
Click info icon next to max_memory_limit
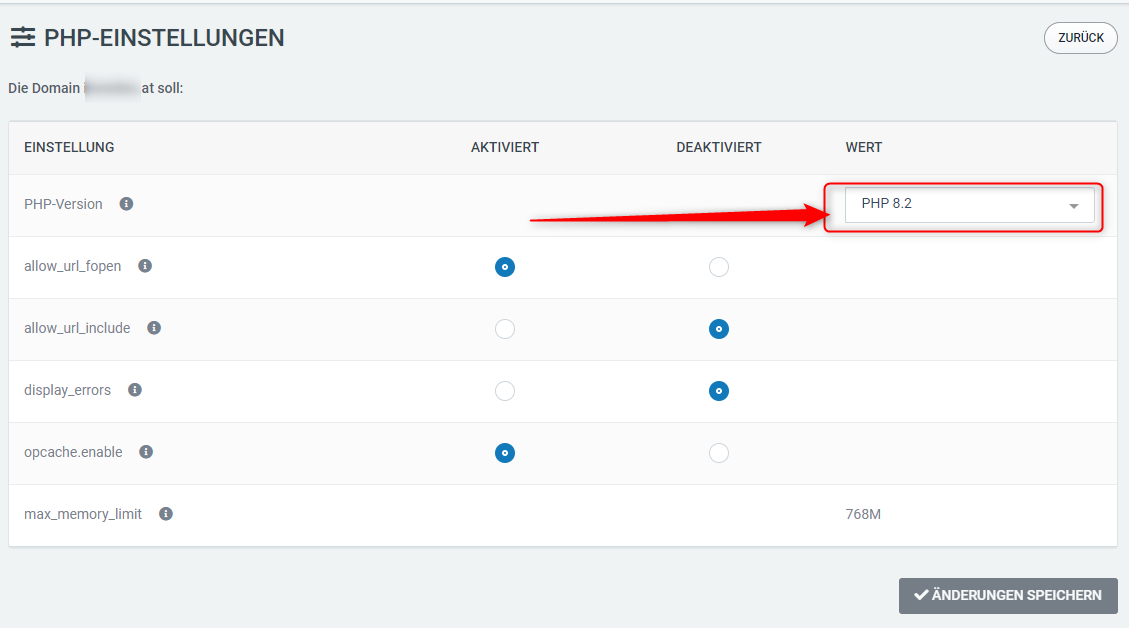[x=166, y=514]
